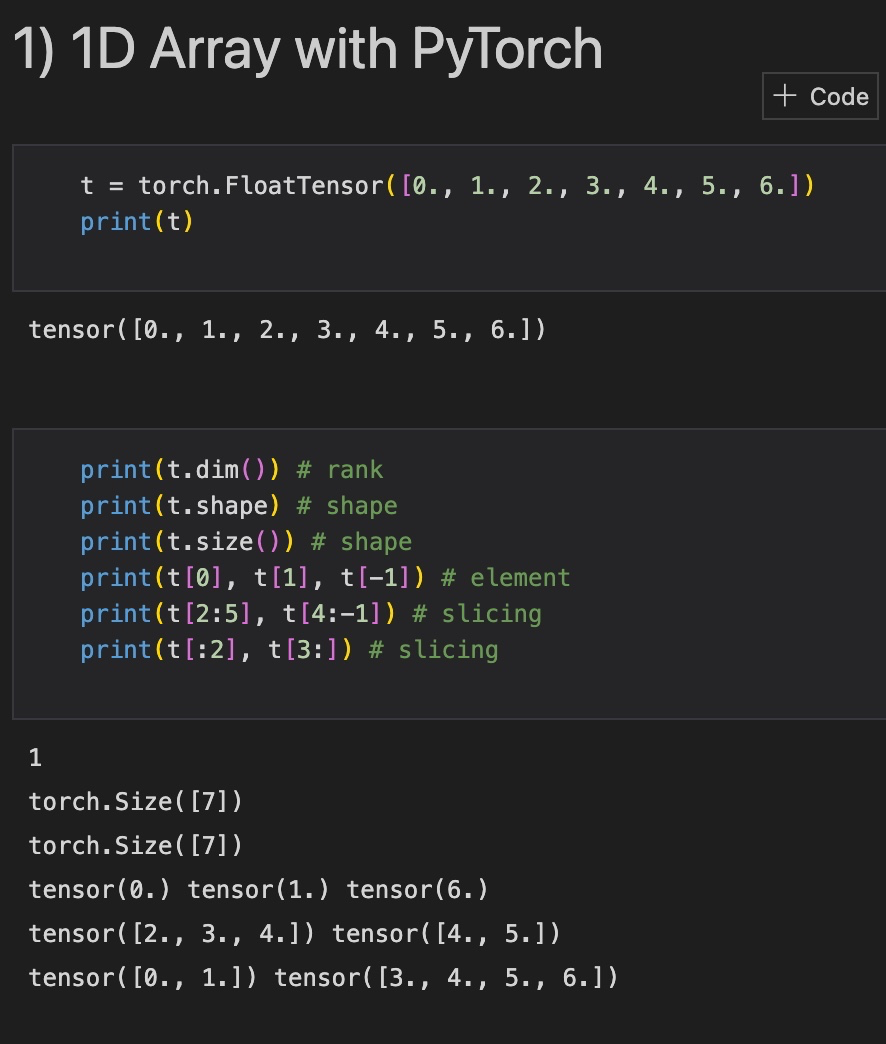This screenshot has height=1044, width=886.
Task: Click the heading '1) 1D Array with PyTorch'
Action: (308, 49)
